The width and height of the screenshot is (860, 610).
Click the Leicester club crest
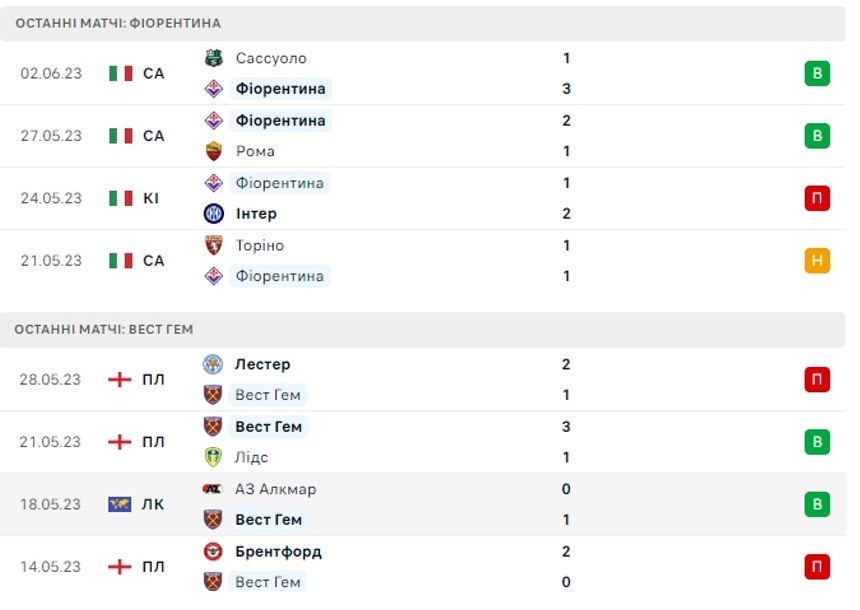(213, 364)
